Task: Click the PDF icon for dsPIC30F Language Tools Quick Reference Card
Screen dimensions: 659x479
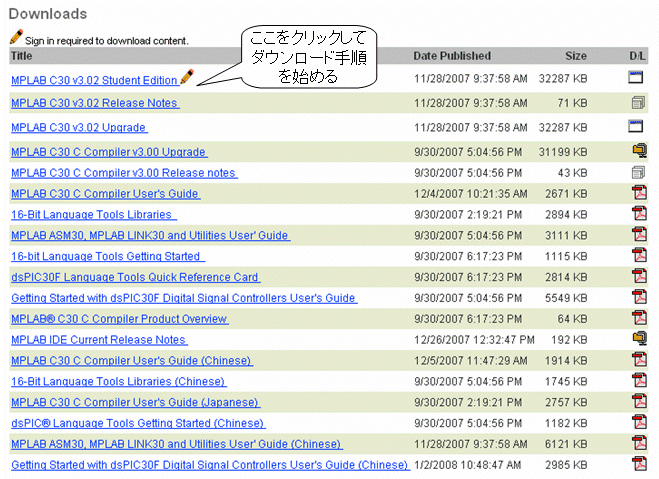Action: click(640, 276)
